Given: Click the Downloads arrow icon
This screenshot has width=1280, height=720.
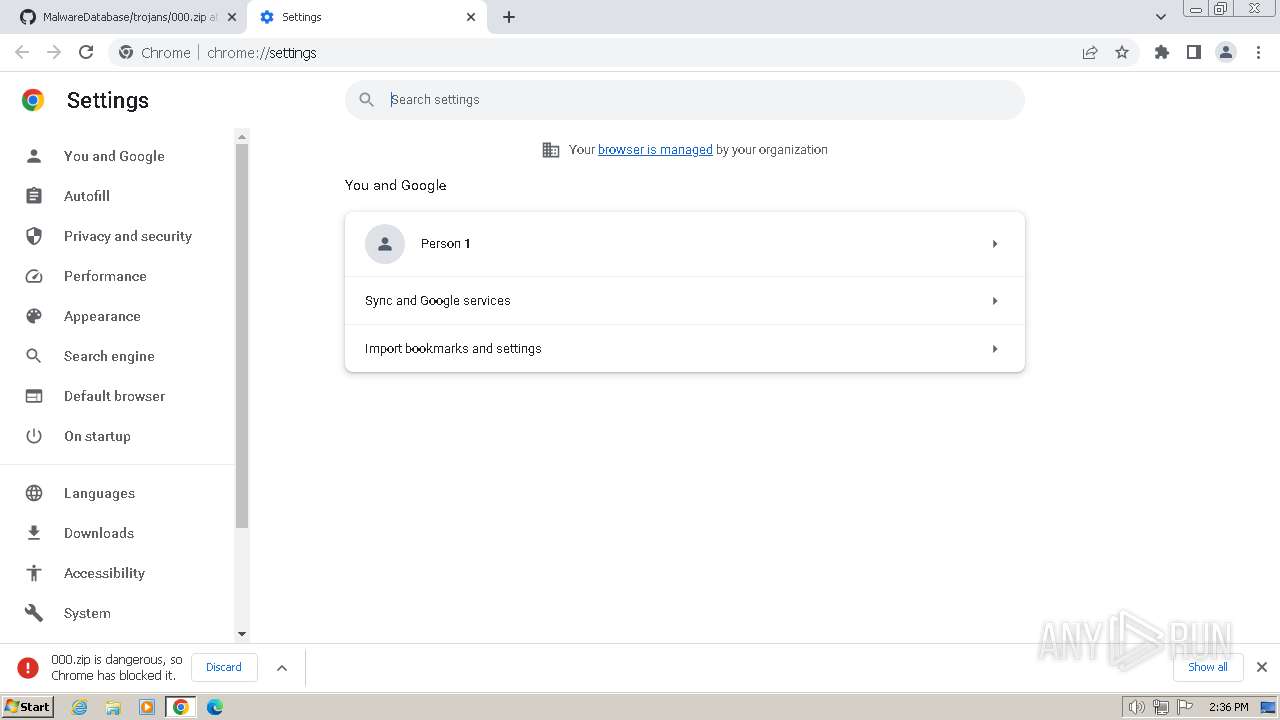Looking at the screenshot, I should click(34, 533).
